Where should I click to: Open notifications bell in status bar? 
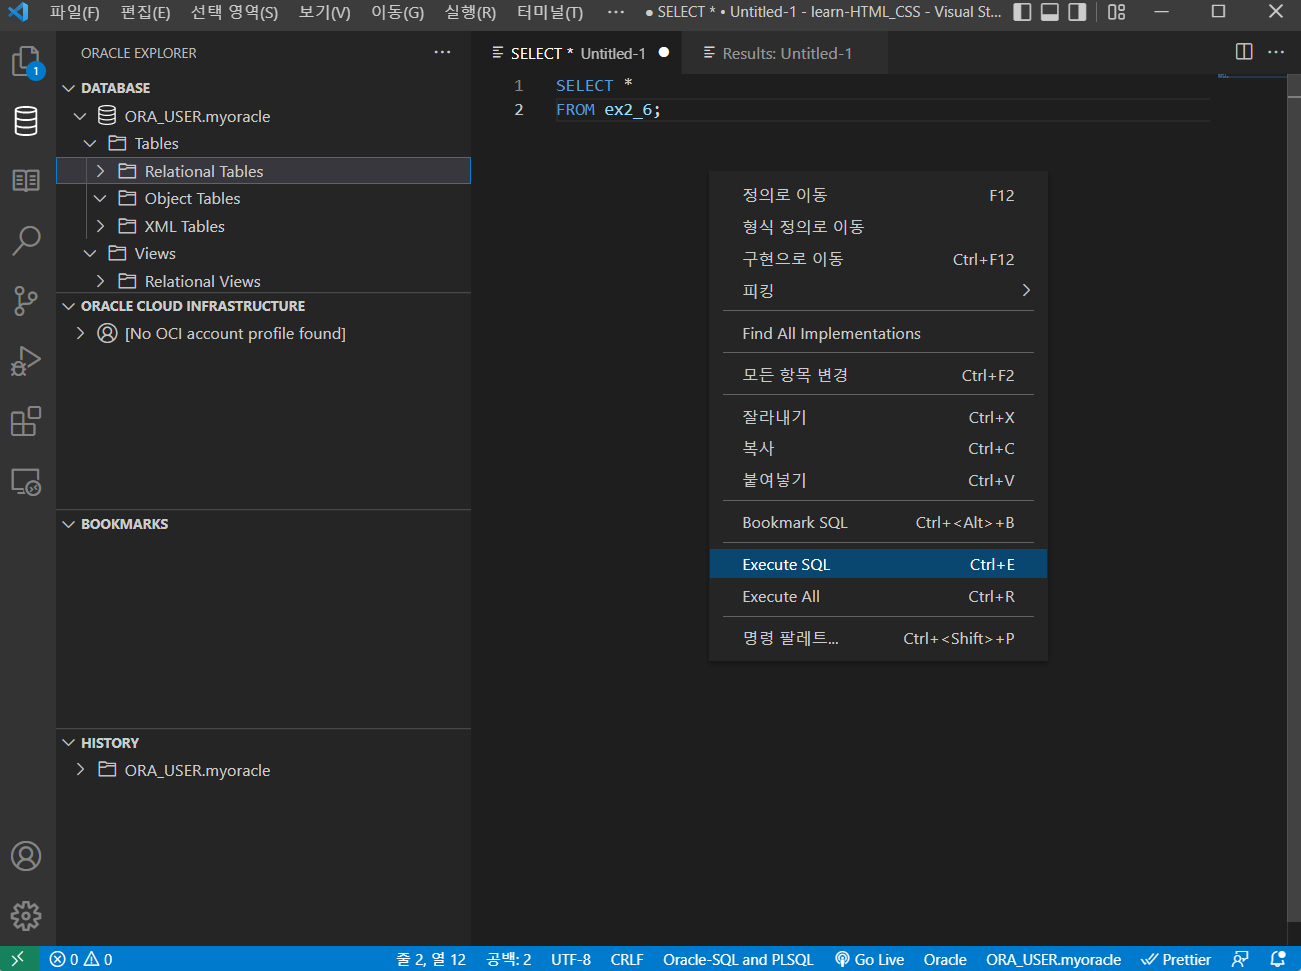click(x=1277, y=959)
